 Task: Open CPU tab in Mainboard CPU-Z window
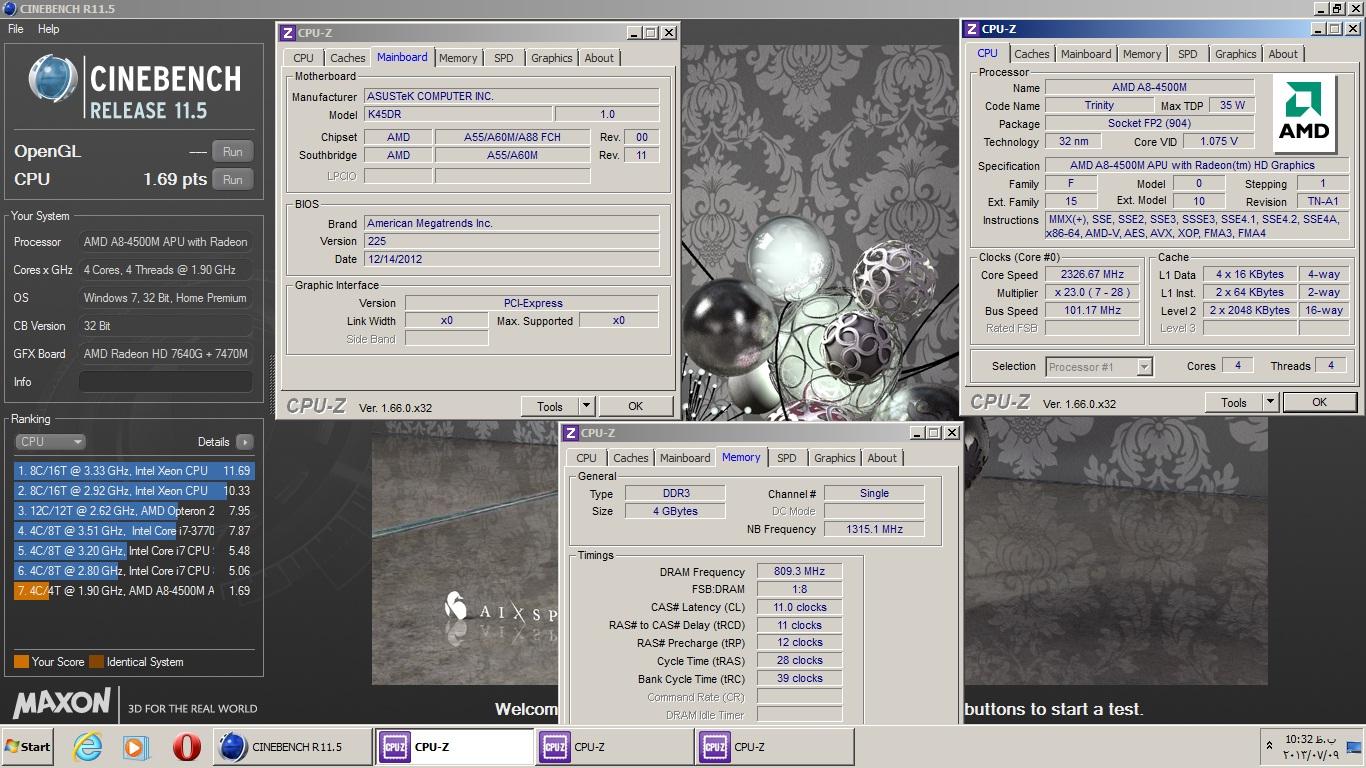(303, 58)
